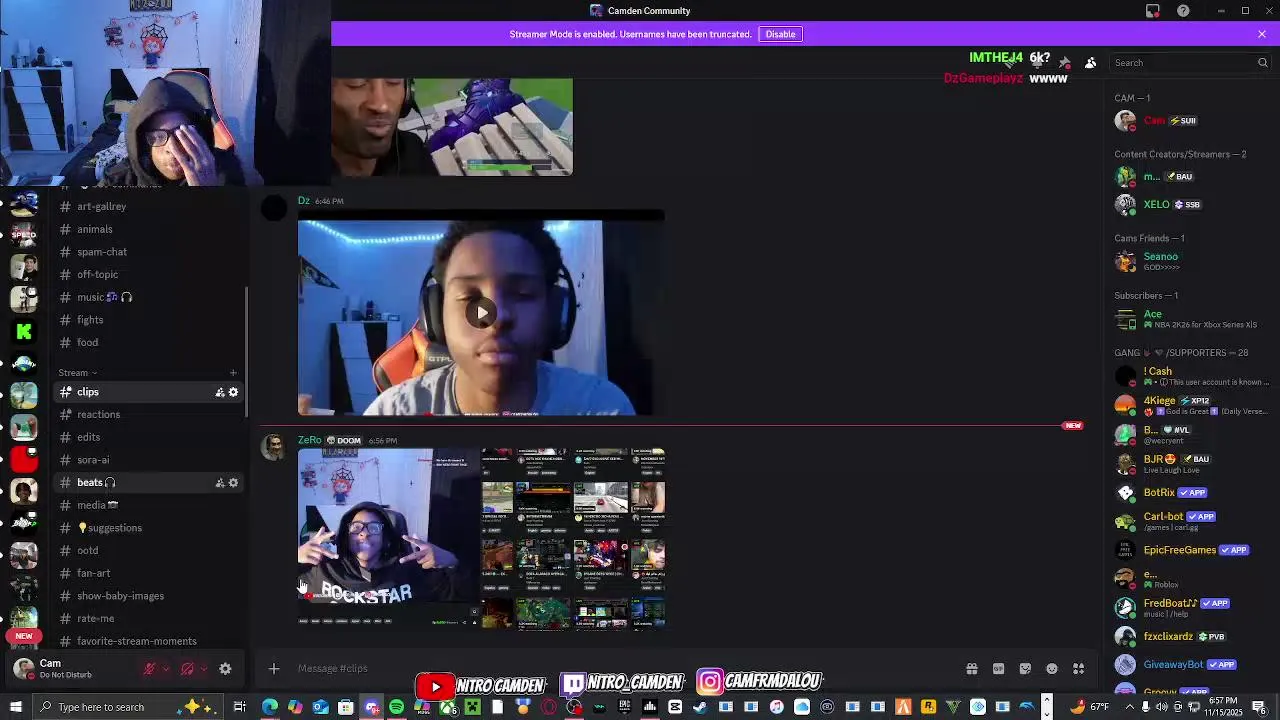Screen dimensions: 1280x720
Task: Open the green K server icon
Action: coord(24,331)
